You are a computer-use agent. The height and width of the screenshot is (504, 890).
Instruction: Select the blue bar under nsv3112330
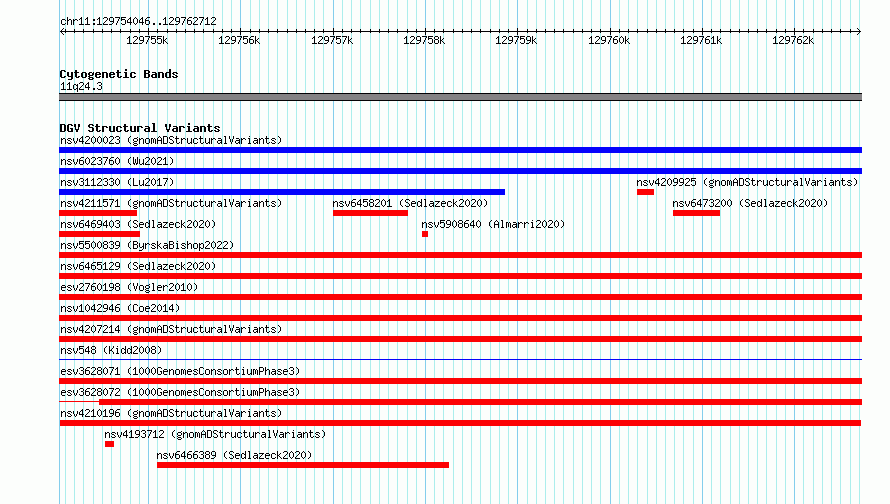[x=282, y=192]
